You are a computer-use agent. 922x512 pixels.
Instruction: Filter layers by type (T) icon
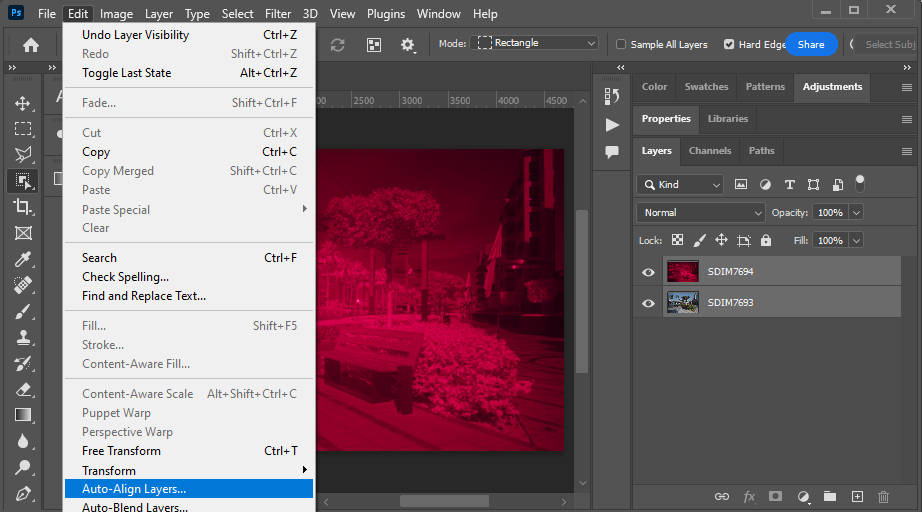pos(790,184)
